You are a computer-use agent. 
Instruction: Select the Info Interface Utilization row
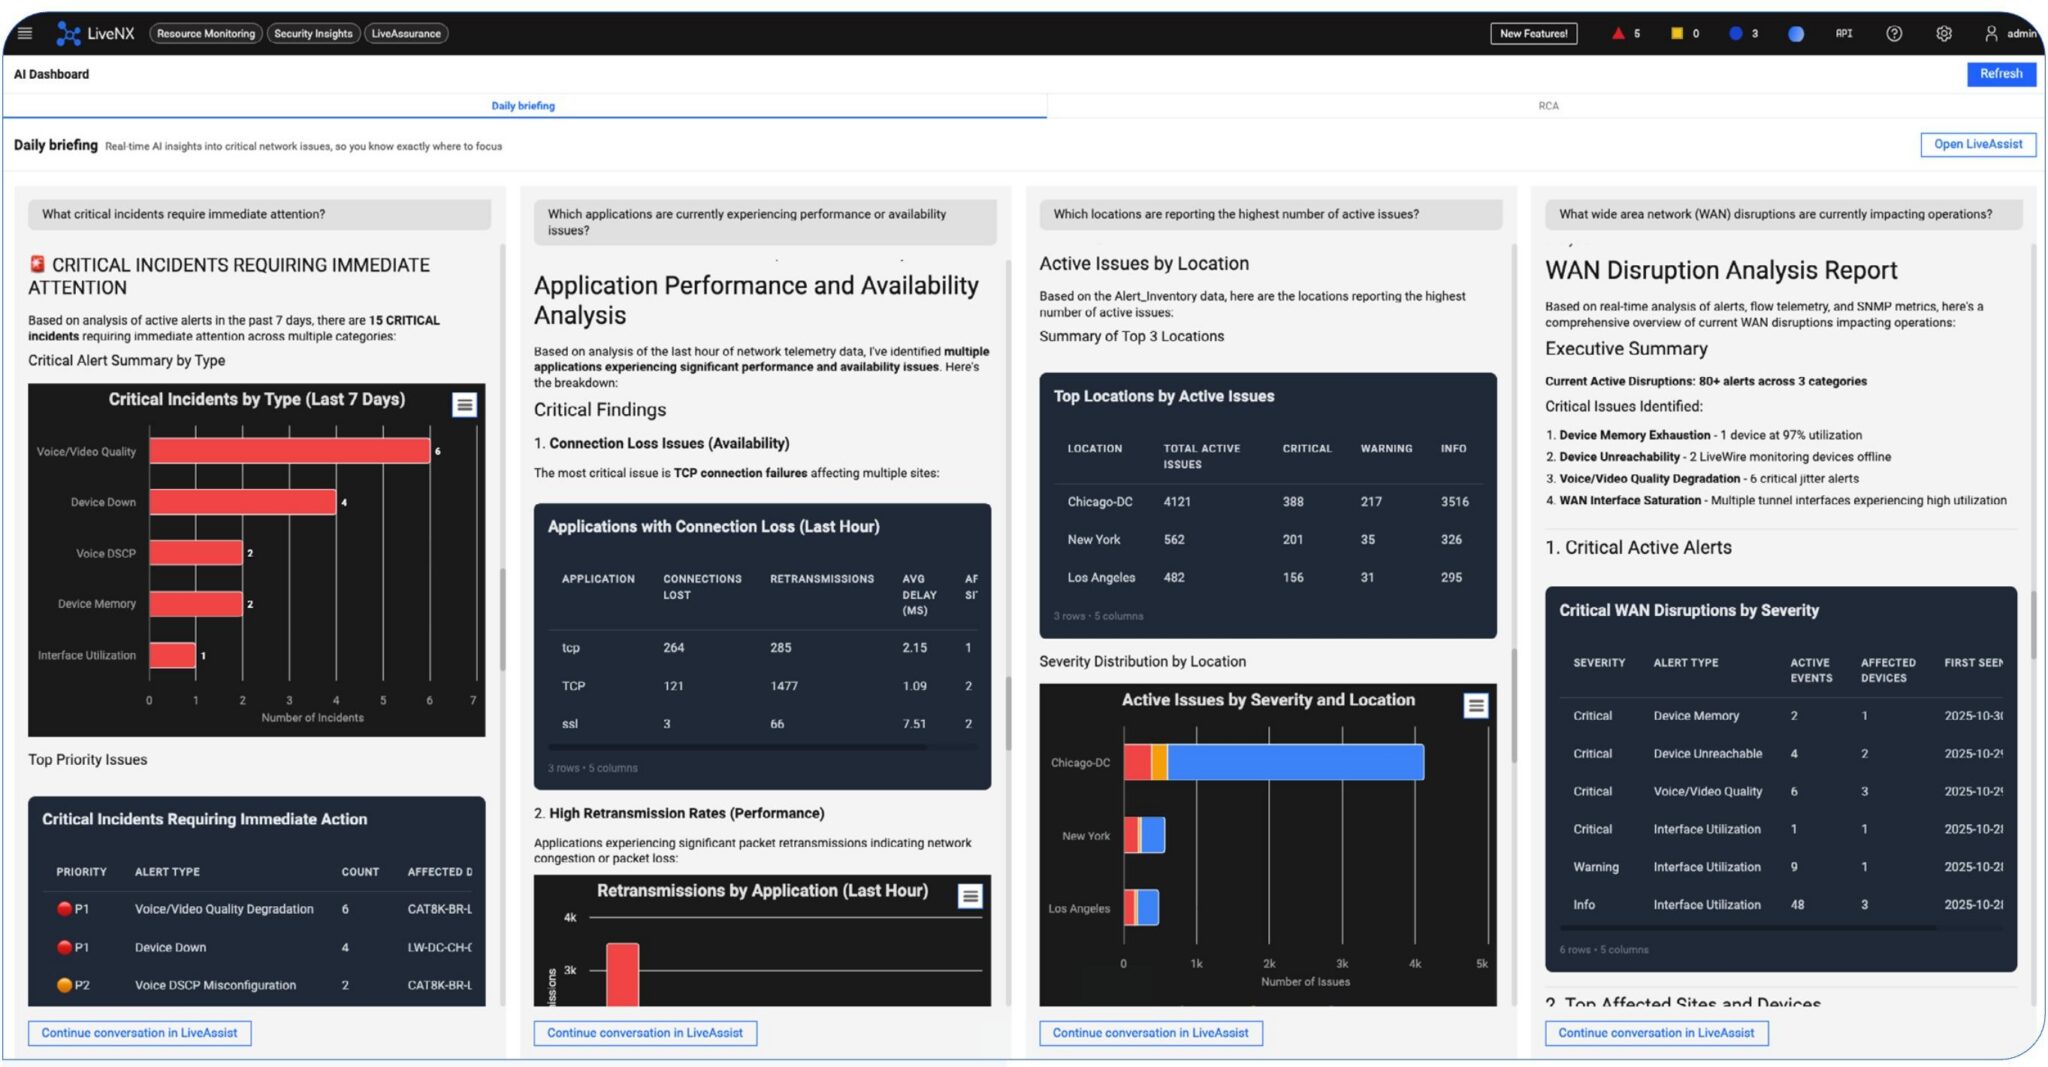[x=1781, y=905]
